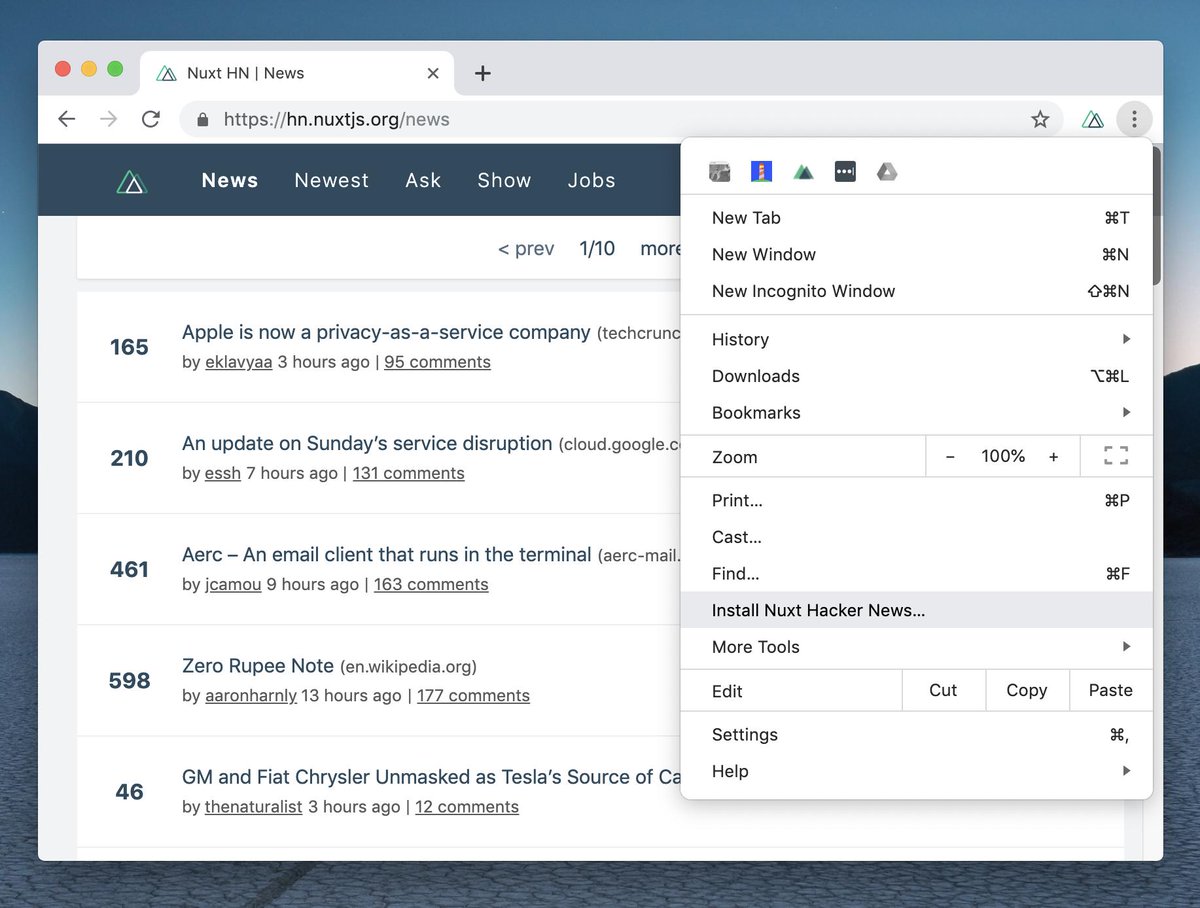
Task: Switch to the Show nav tab
Action: 504,181
